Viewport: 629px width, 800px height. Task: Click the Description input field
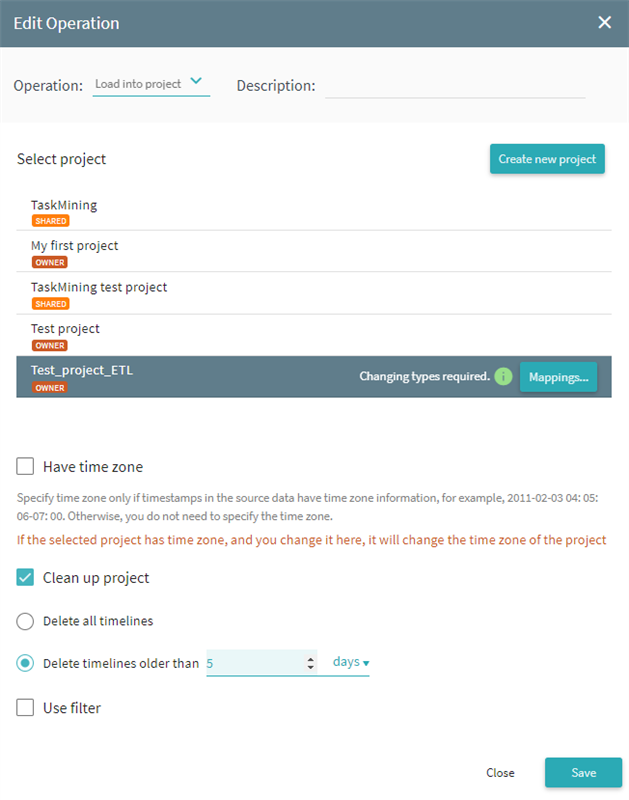click(x=455, y=86)
